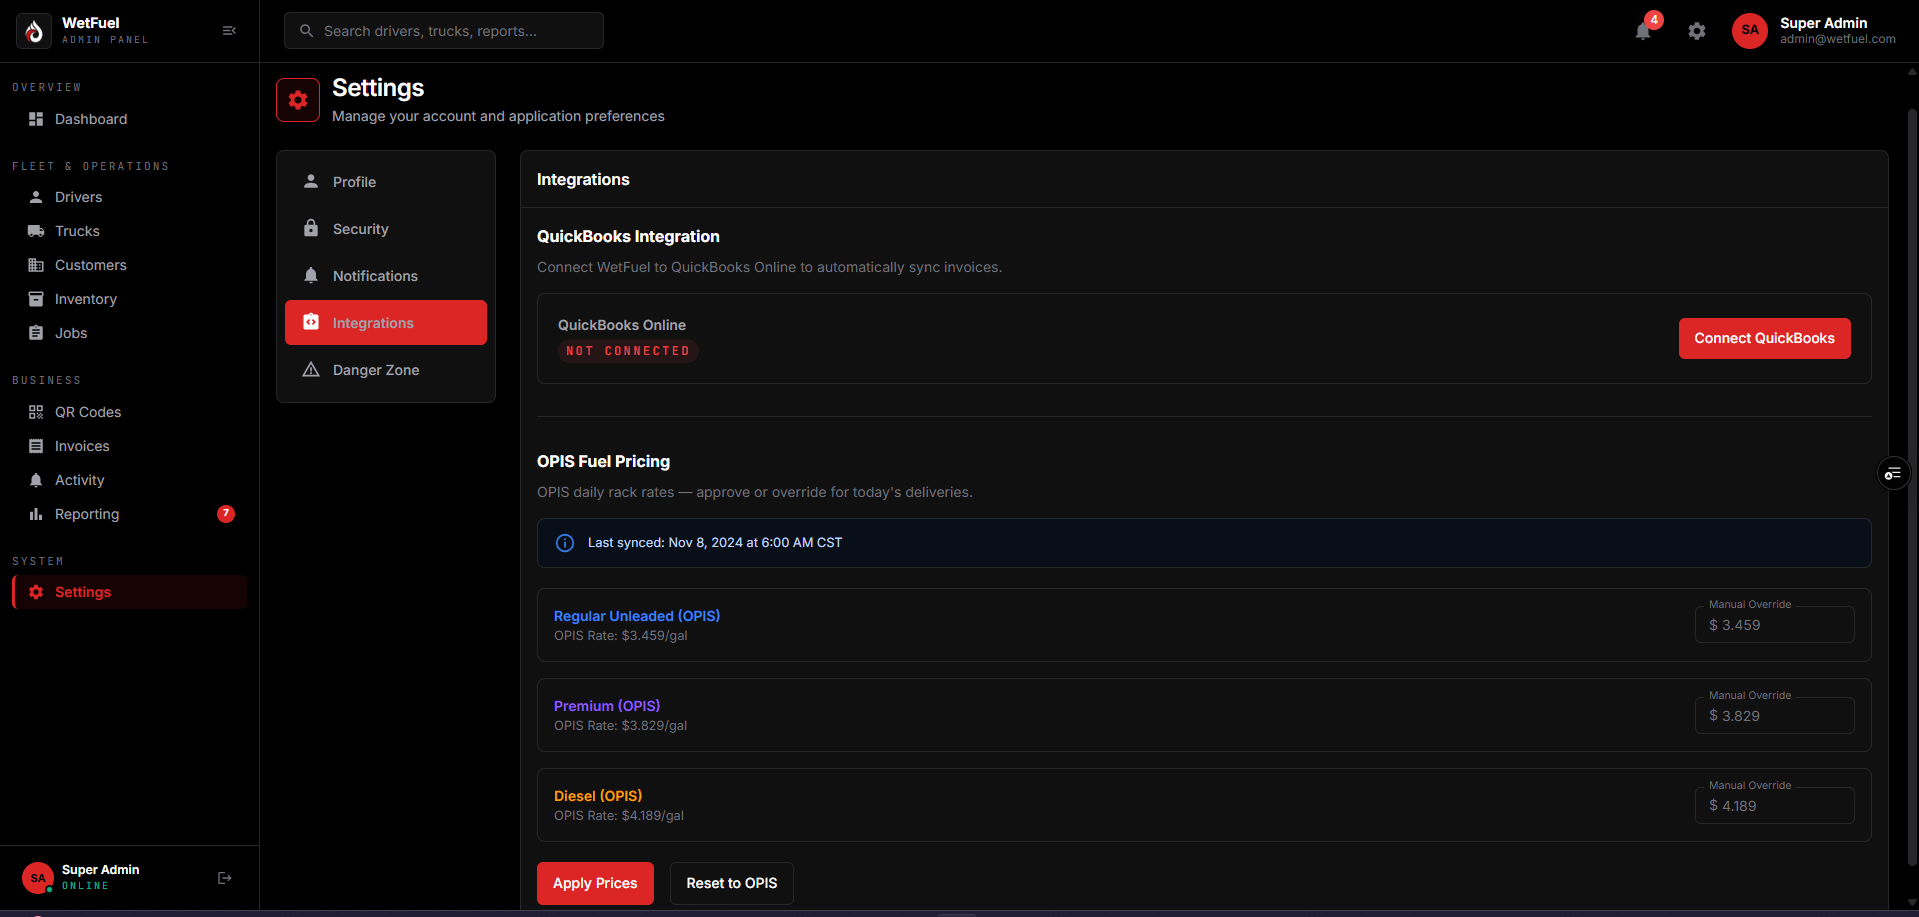The width and height of the screenshot is (1919, 917).
Task: Open Reporting from the sidebar
Action: (129, 514)
